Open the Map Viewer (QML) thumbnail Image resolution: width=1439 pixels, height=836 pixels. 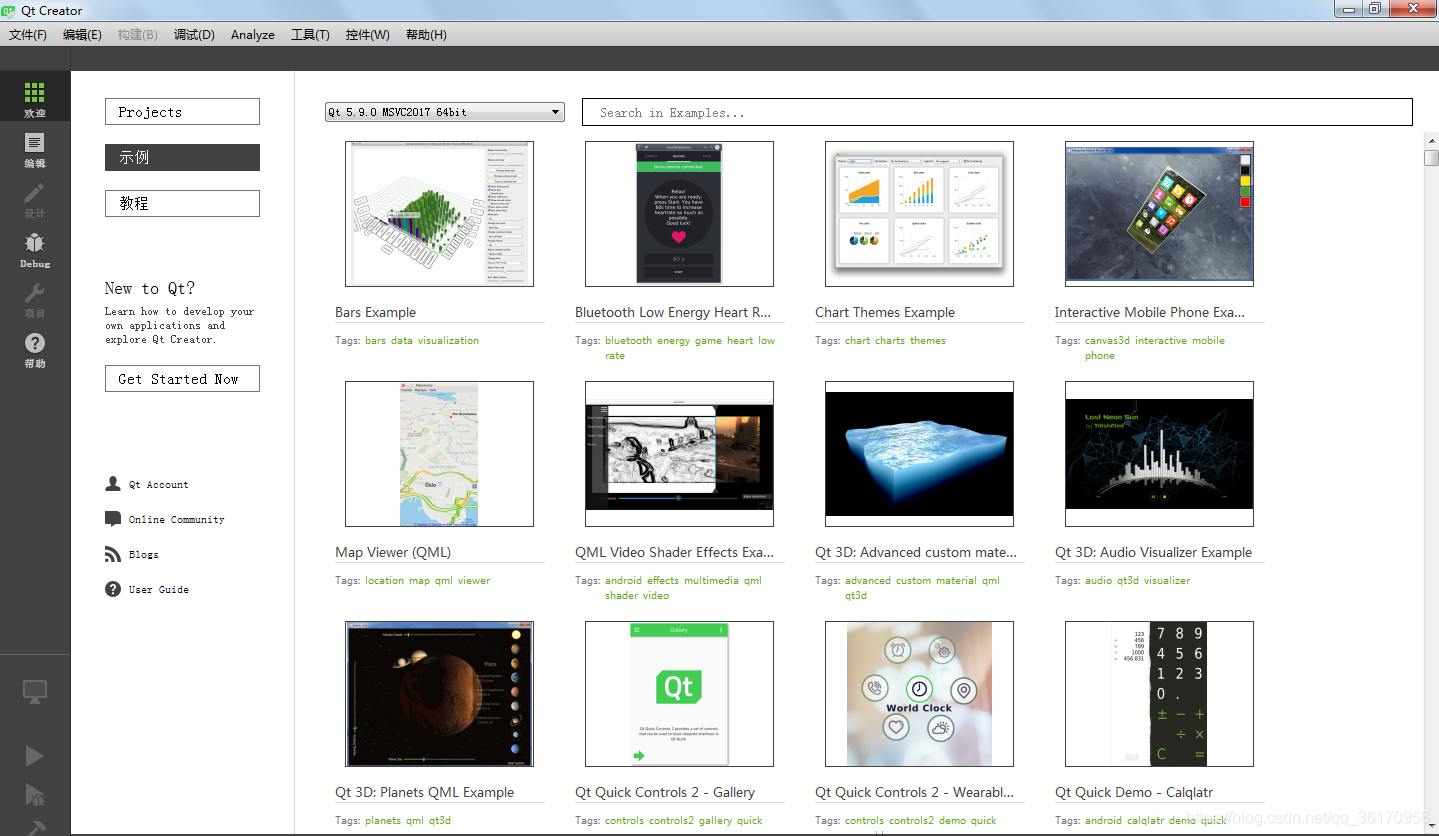[x=439, y=454]
